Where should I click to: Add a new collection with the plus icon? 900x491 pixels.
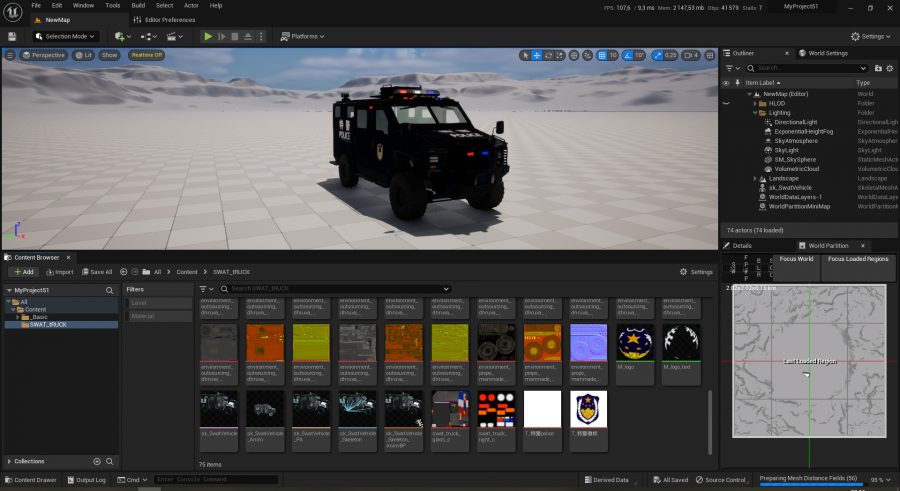point(96,461)
